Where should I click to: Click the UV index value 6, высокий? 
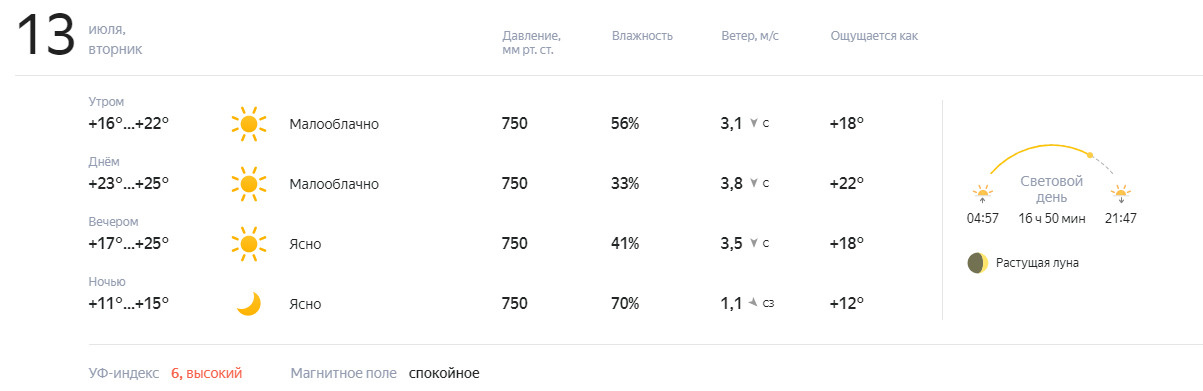206,373
